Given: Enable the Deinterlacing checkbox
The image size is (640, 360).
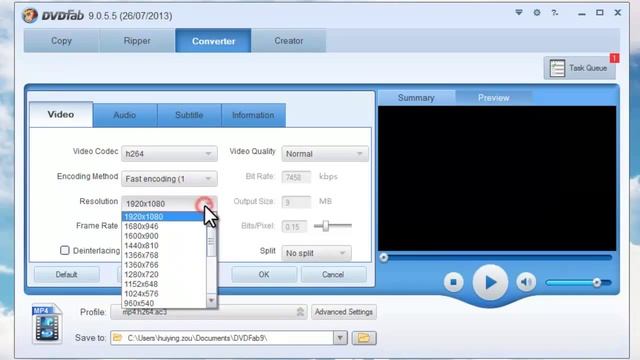Looking at the screenshot, I should [x=64, y=250].
